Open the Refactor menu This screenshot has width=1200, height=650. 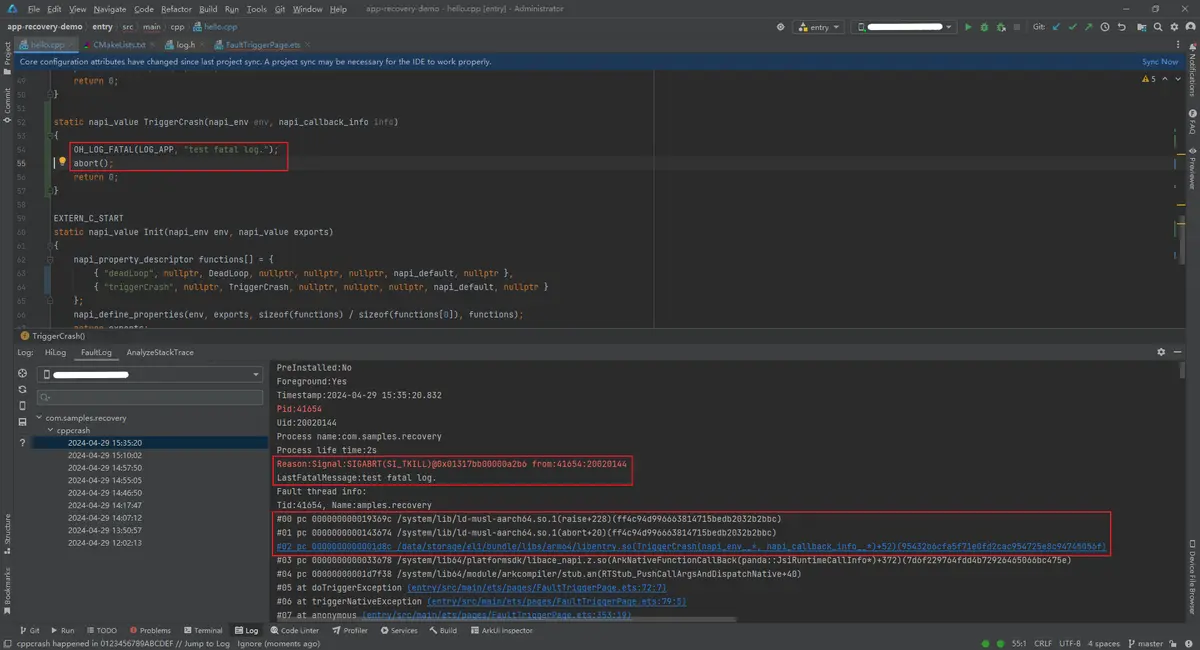(176, 9)
